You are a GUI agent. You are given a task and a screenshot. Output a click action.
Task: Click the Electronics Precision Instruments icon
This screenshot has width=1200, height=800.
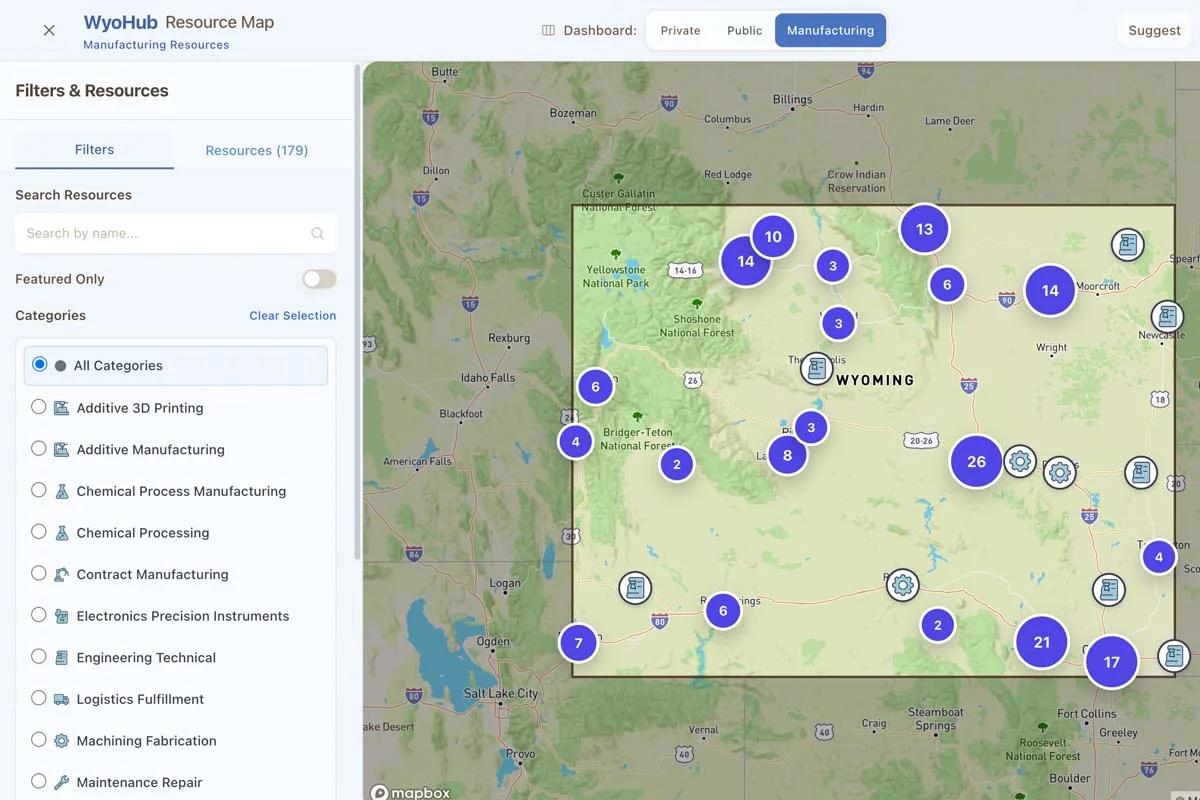pos(60,616)
